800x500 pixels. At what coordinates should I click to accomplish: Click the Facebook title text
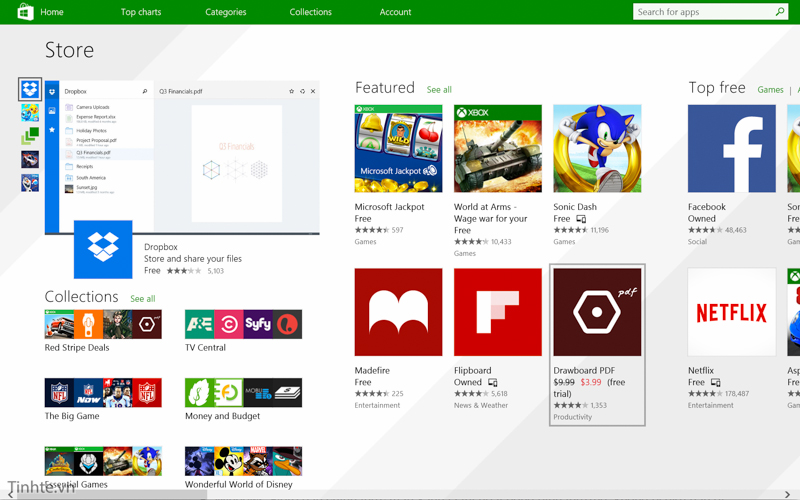[x=707, y=207]
